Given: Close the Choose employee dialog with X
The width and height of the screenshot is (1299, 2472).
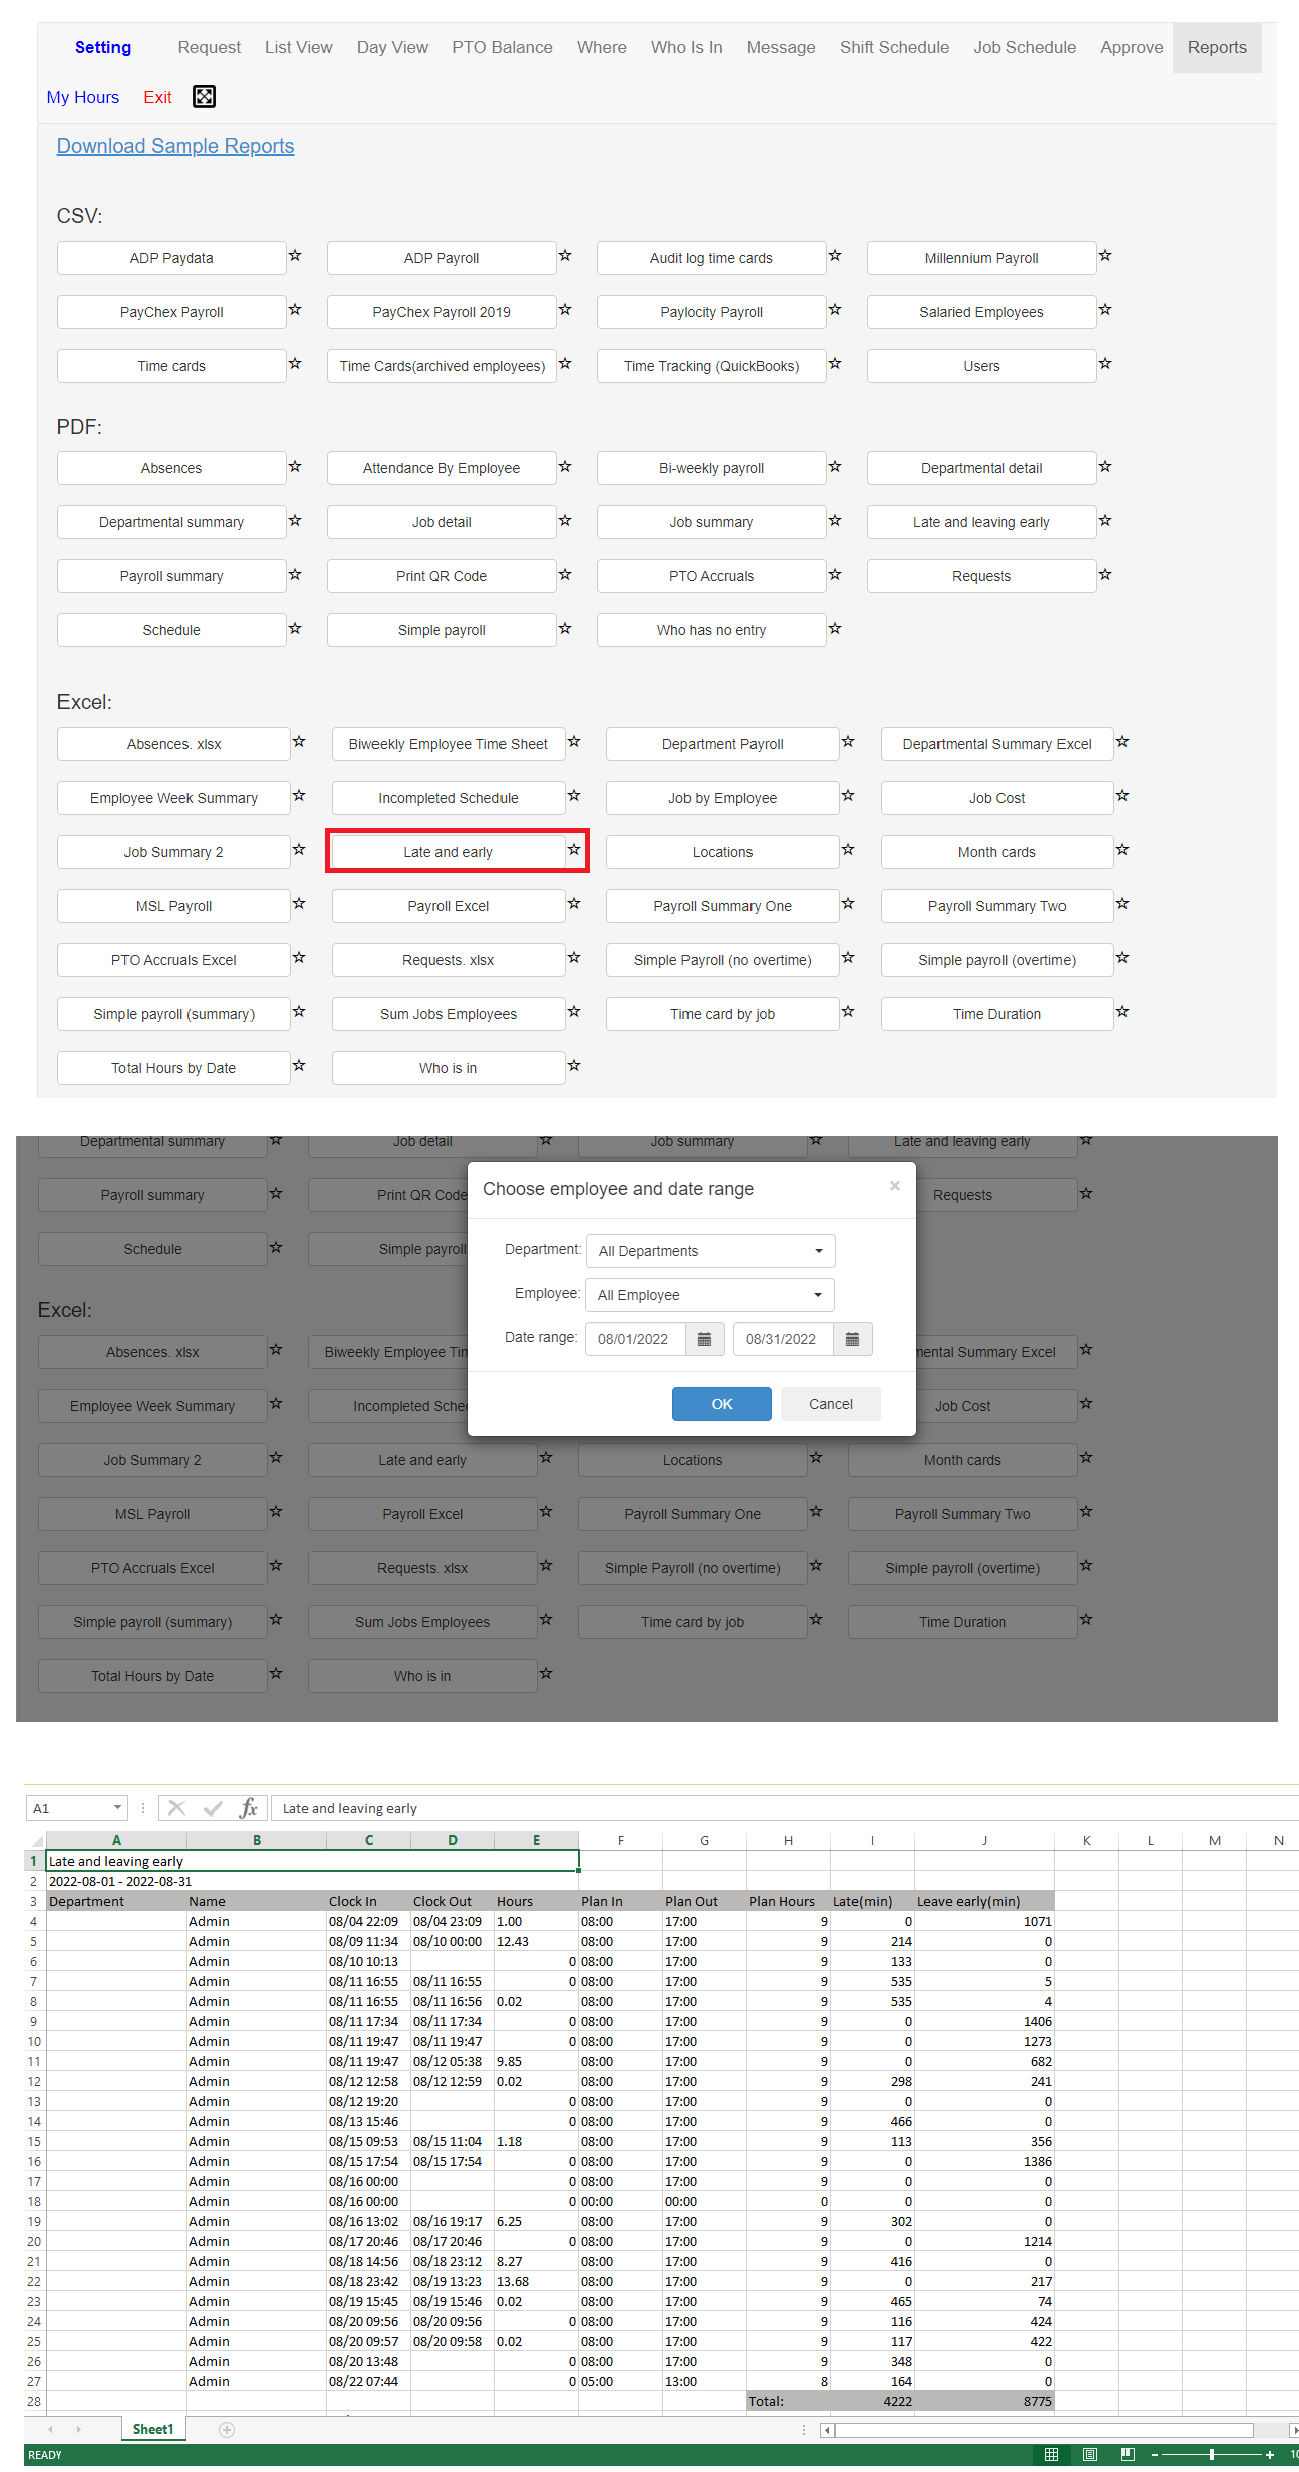Looking at the screenshot, I should pyautogui.click(x=894, y=1186).
